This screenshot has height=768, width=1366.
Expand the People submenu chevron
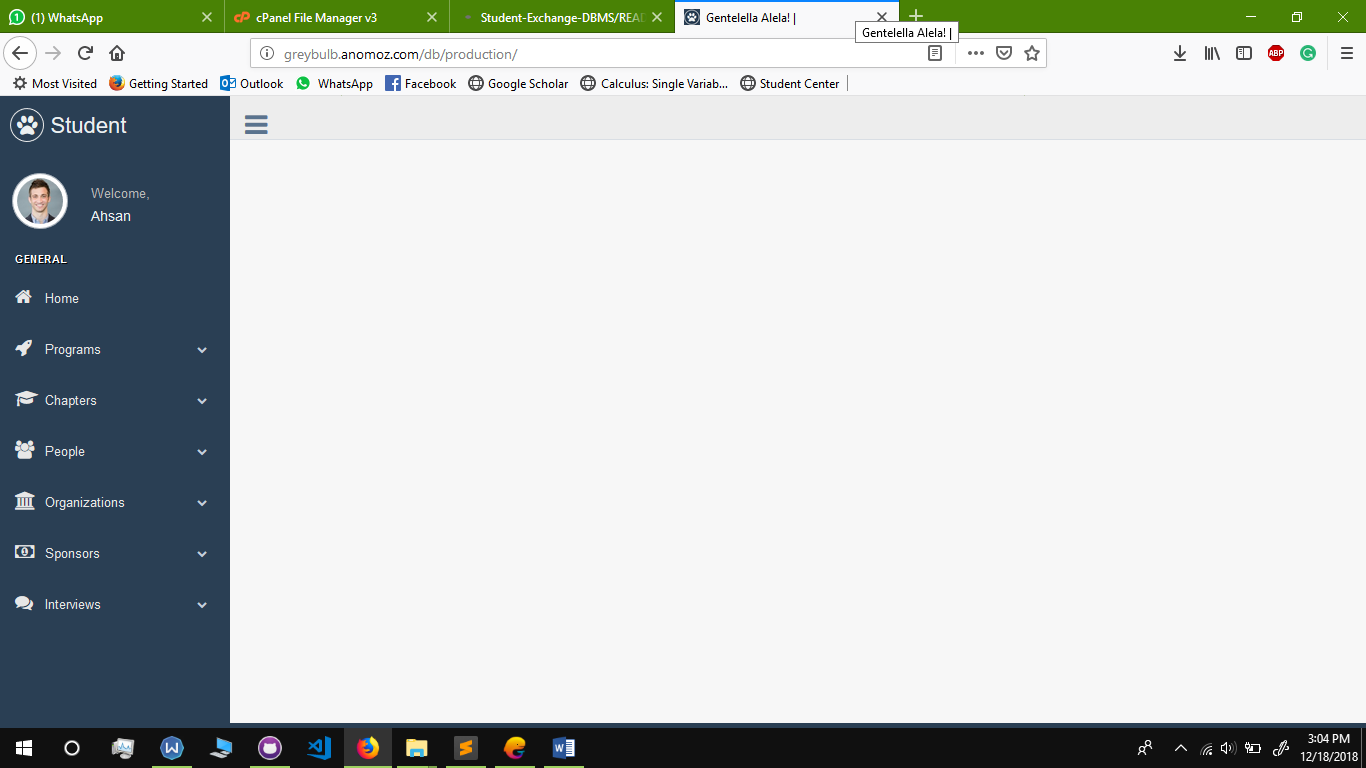(x=202, y=452)
